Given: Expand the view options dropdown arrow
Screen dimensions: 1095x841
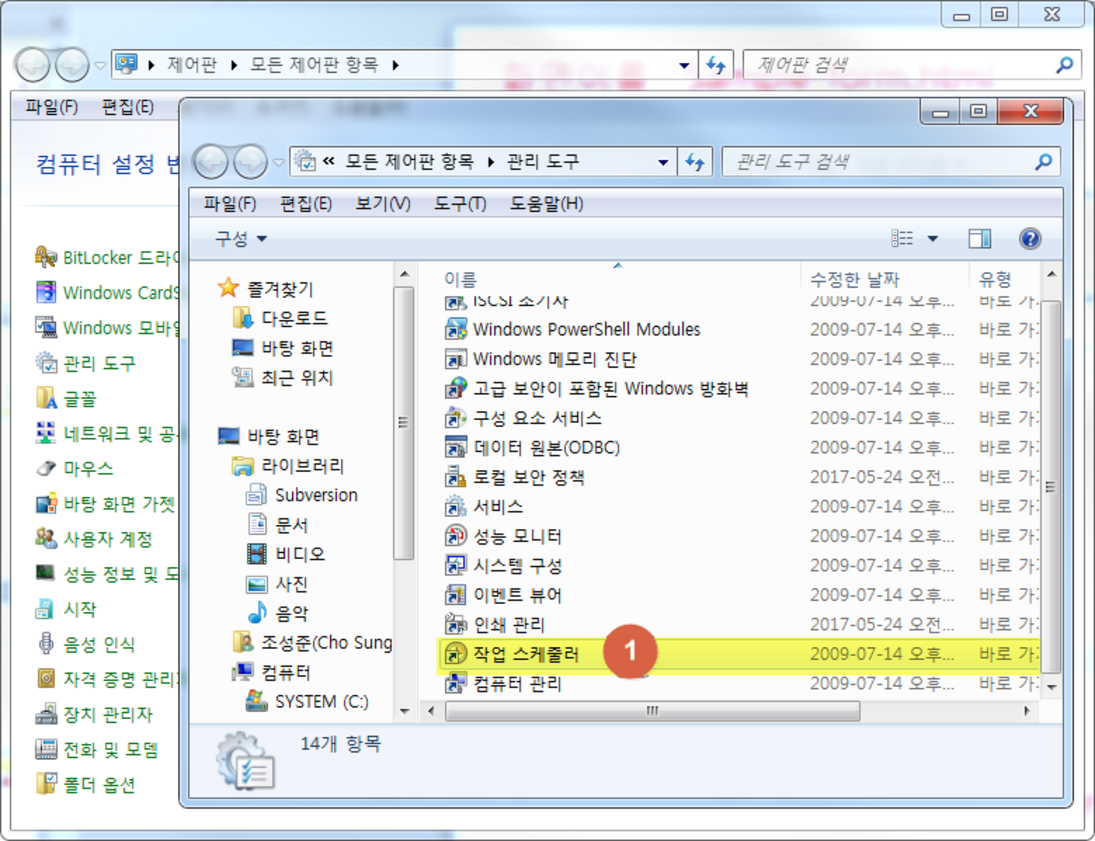Looking at the screenshot, I should click(x=933, y=239).
